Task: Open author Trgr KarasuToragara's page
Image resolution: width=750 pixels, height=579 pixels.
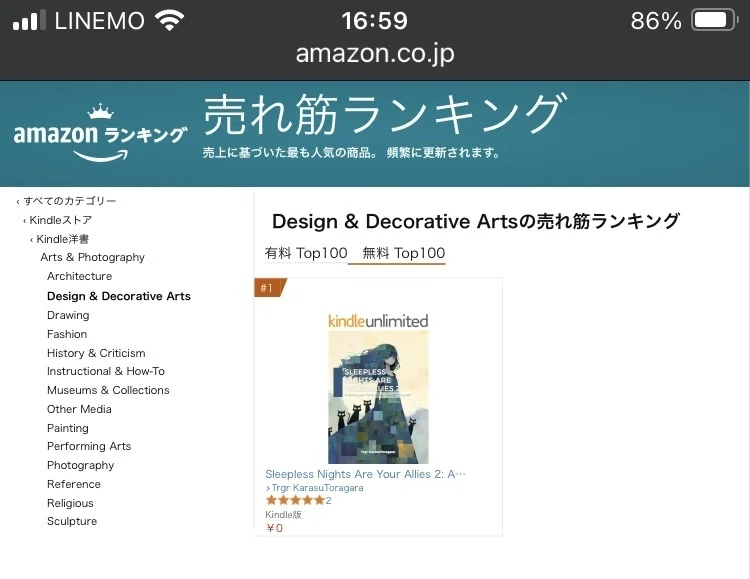Action: (x=314, y=488)
